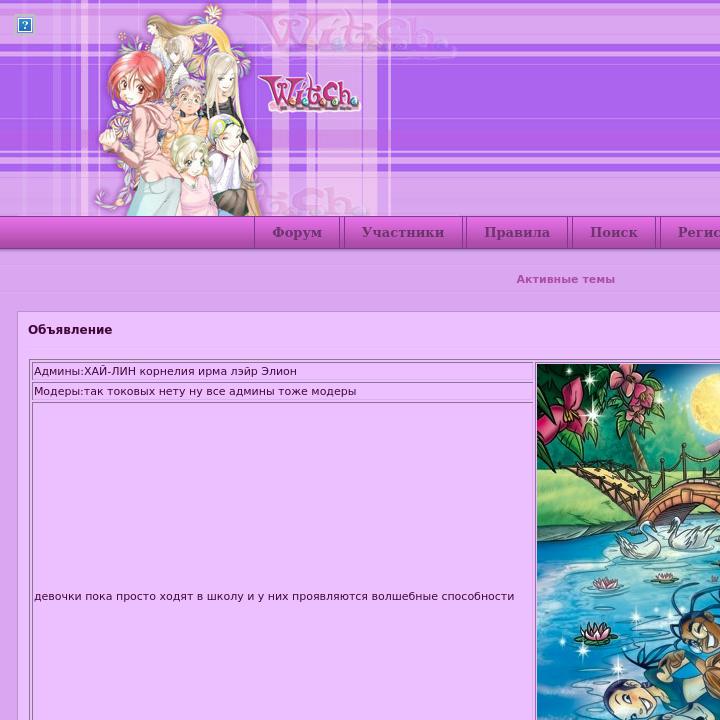Click the W.i.t.c.h. logo in banner
The height and width of the screenshot is (720, 720).
(x=309, y=93)
